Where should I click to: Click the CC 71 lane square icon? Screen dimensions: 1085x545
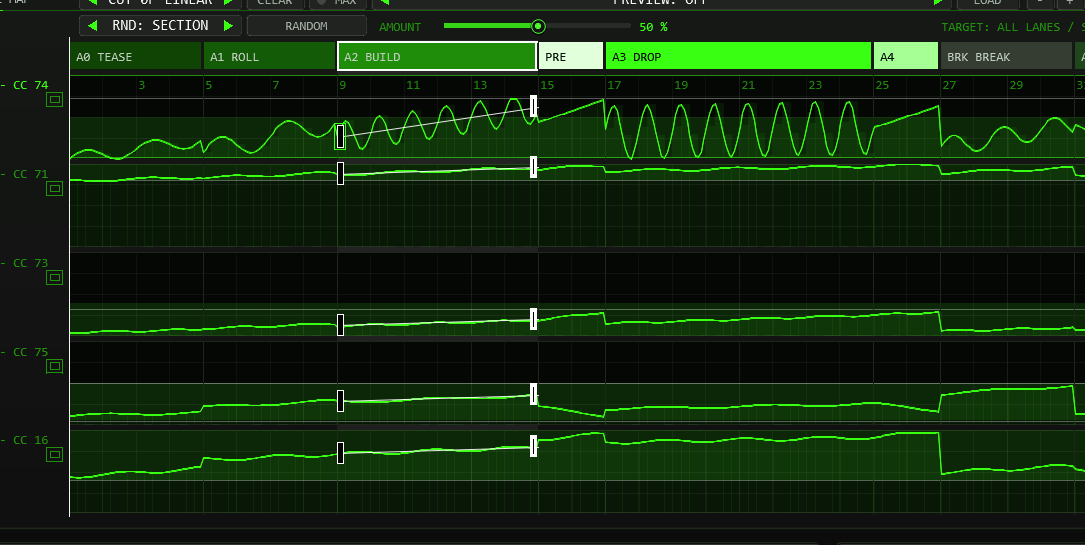click(55, 188)
